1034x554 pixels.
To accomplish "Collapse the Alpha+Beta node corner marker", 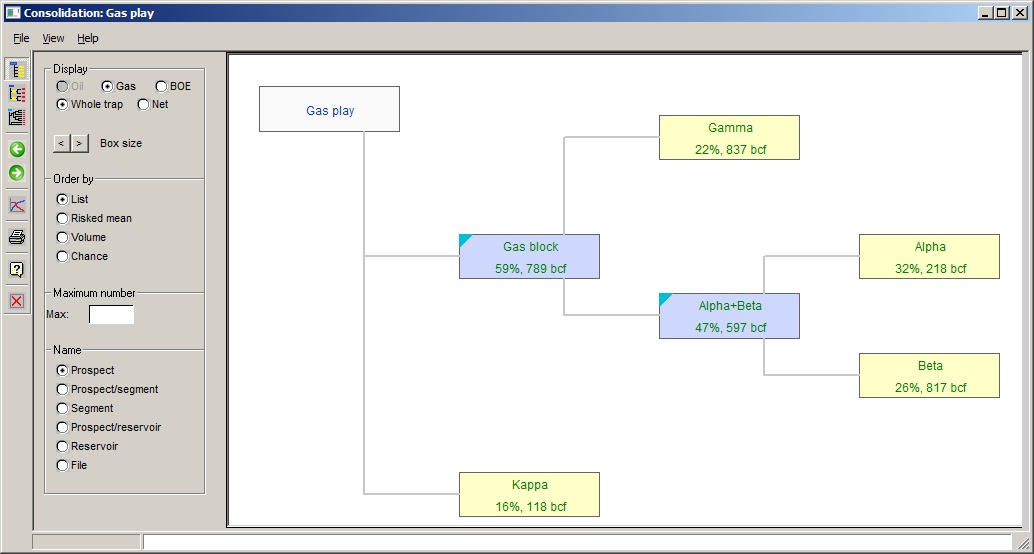I will click(x=664, y=298).
